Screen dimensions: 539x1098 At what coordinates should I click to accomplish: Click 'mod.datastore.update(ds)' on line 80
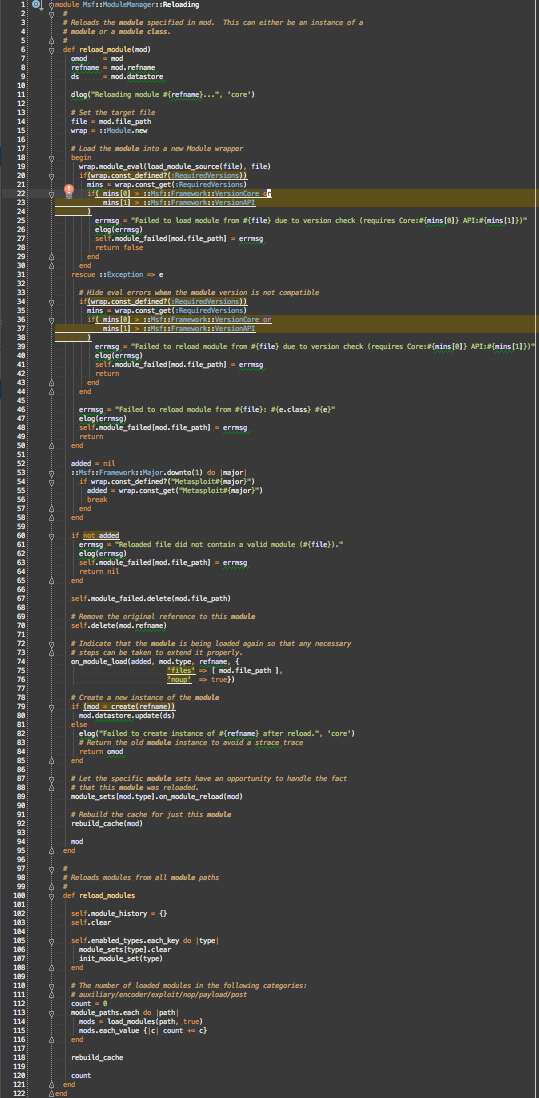click(127, 716)
